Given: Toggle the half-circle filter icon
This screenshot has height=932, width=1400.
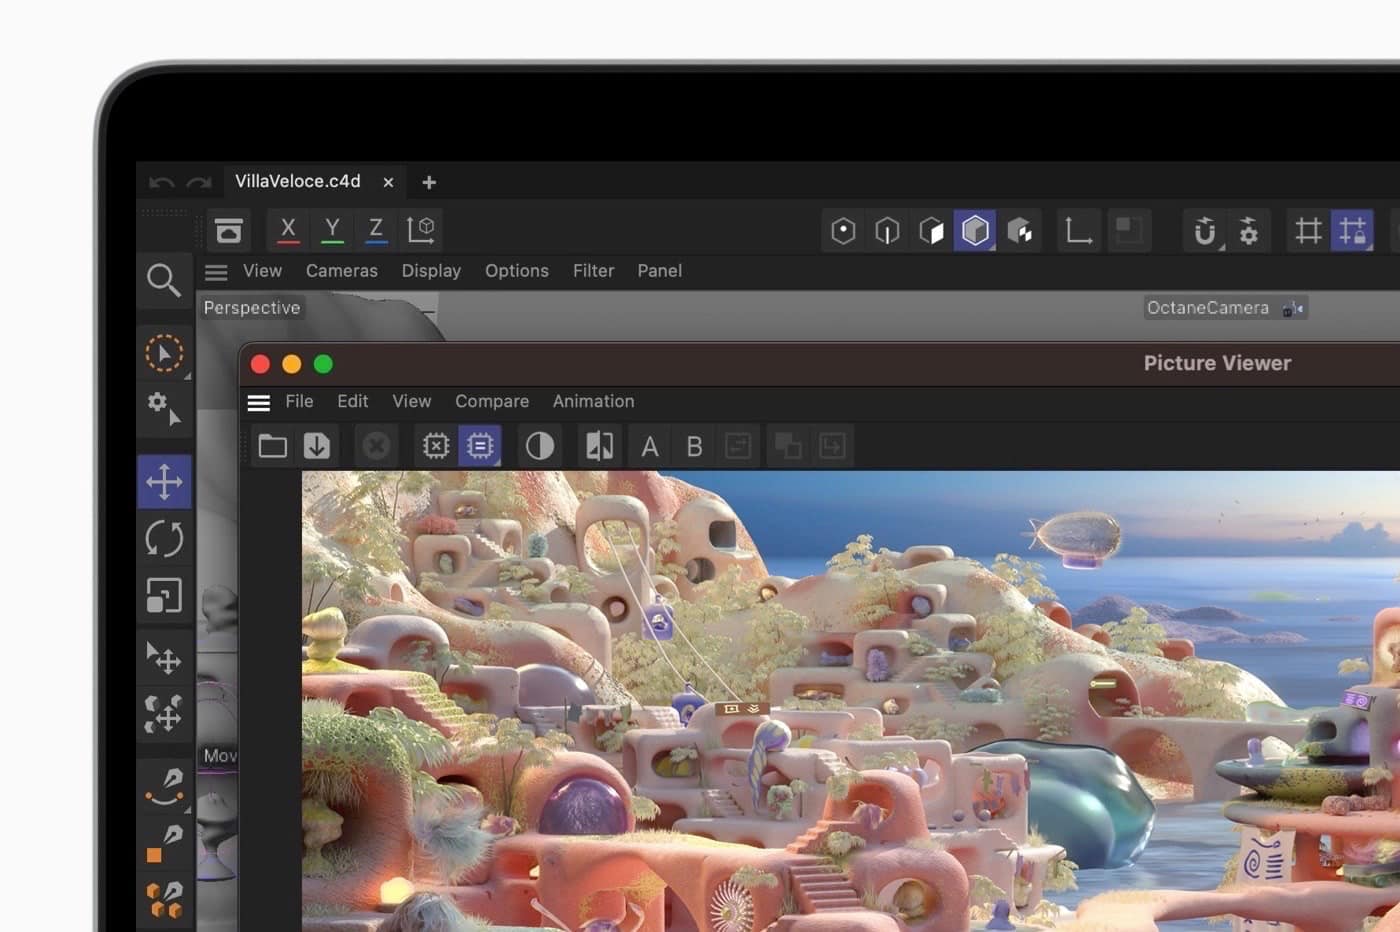Looking at the screenshot, I should [540, 446].
